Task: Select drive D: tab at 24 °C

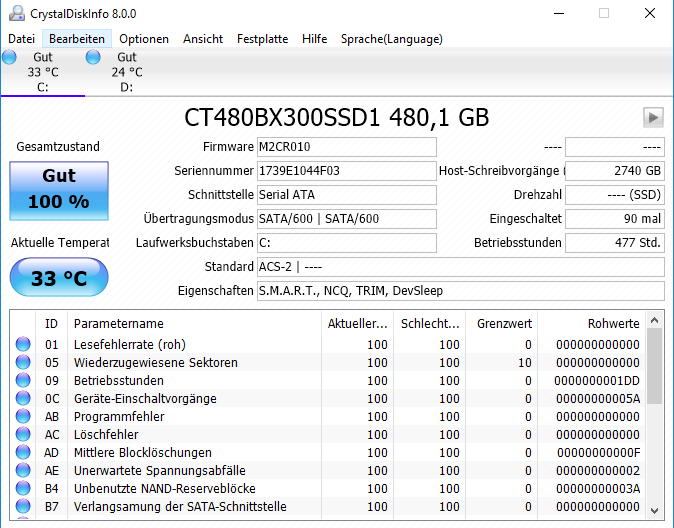Action: tap(127, 72)
